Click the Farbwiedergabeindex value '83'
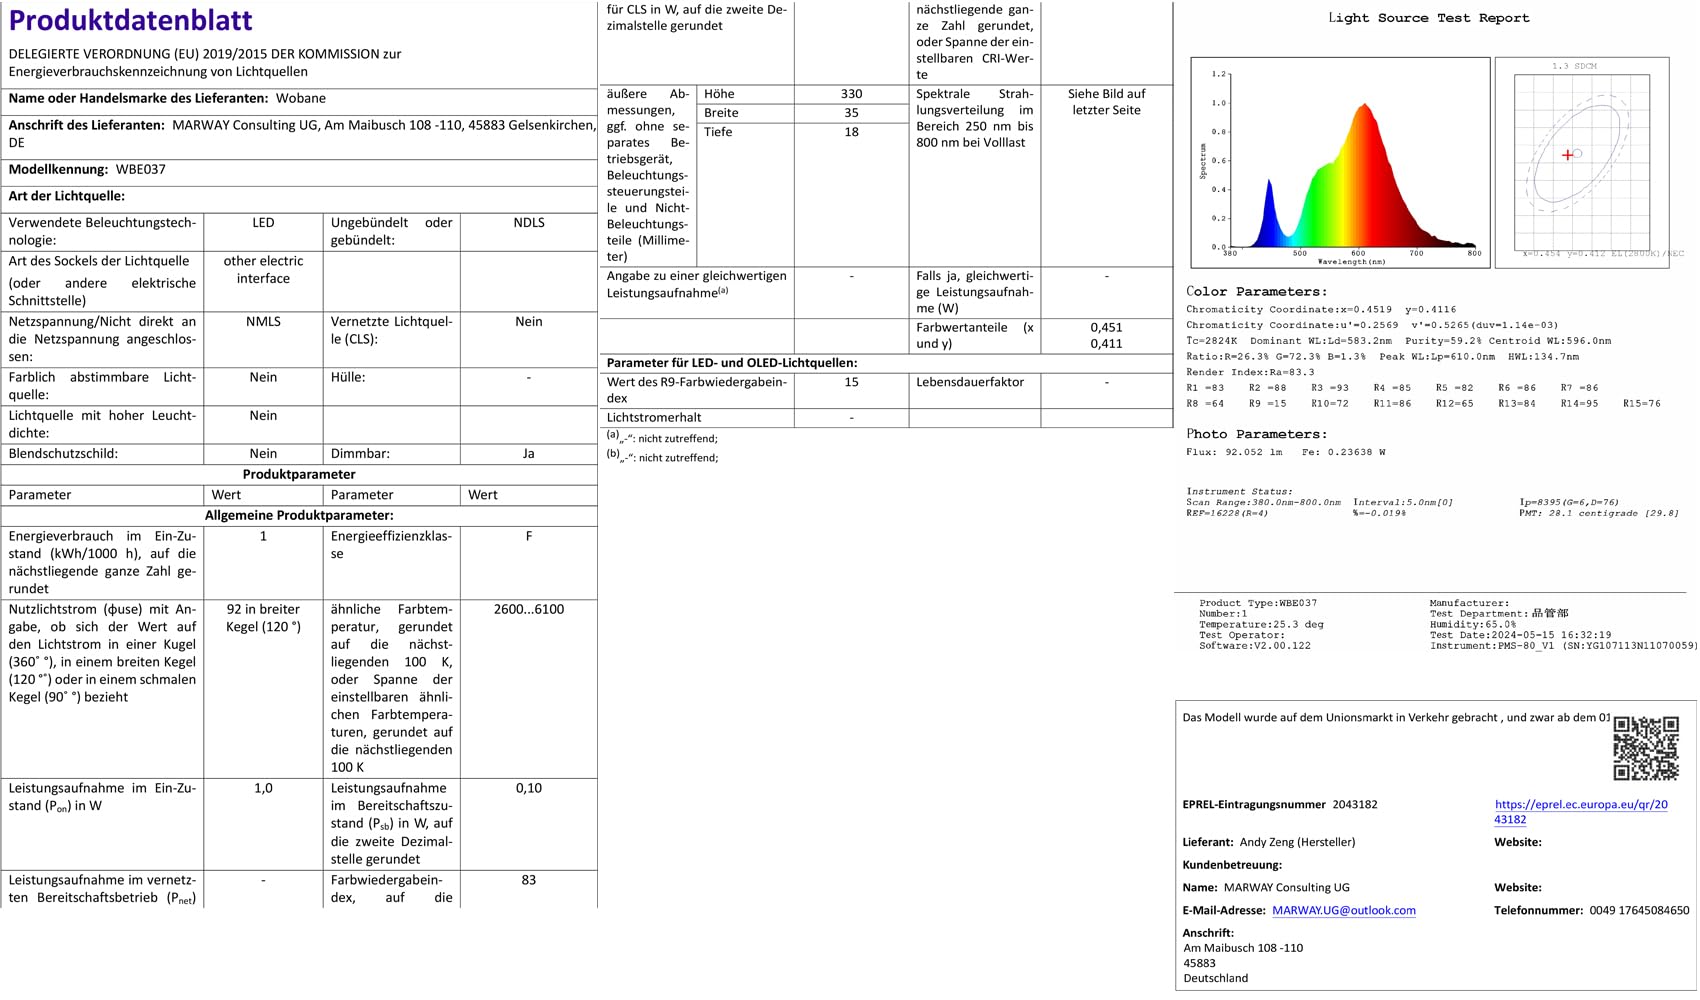Viewport: 1700px width, 1000px height. tap(529, 880)
